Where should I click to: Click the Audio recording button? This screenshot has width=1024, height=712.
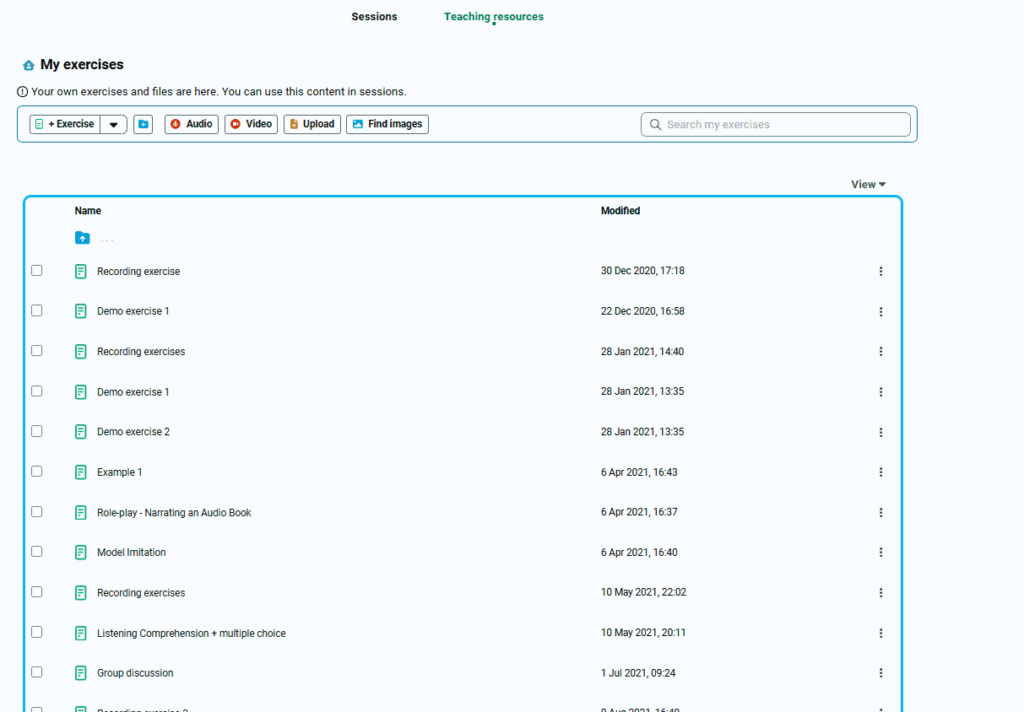[x=191, y=124]
